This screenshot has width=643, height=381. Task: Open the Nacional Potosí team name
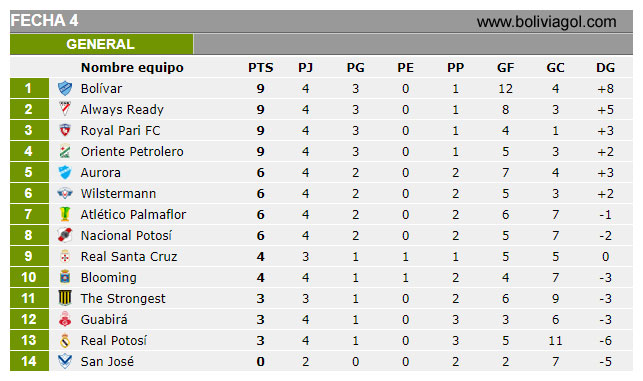[x=126, y=235]
